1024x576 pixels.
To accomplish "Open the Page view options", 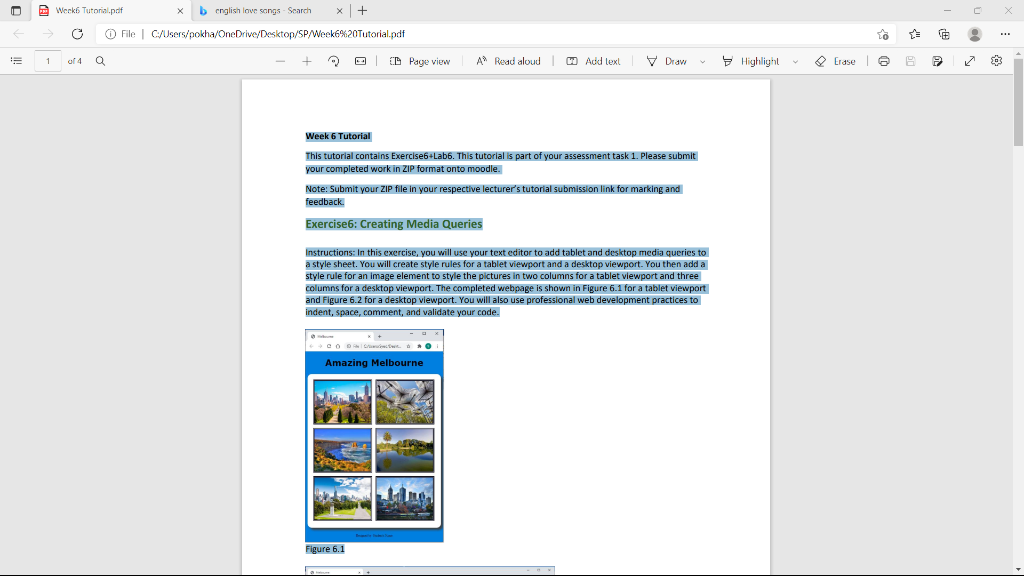I will tap(420, 61).
